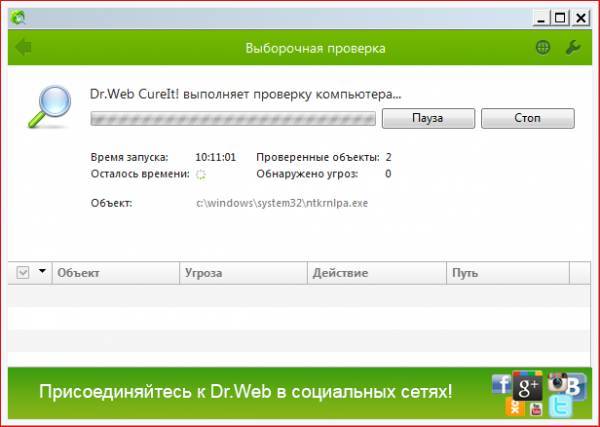Image resolution: width=600 pixels, height=427 pixels.
Task: Click the Обнаружено угроз label
Action: 307,174
